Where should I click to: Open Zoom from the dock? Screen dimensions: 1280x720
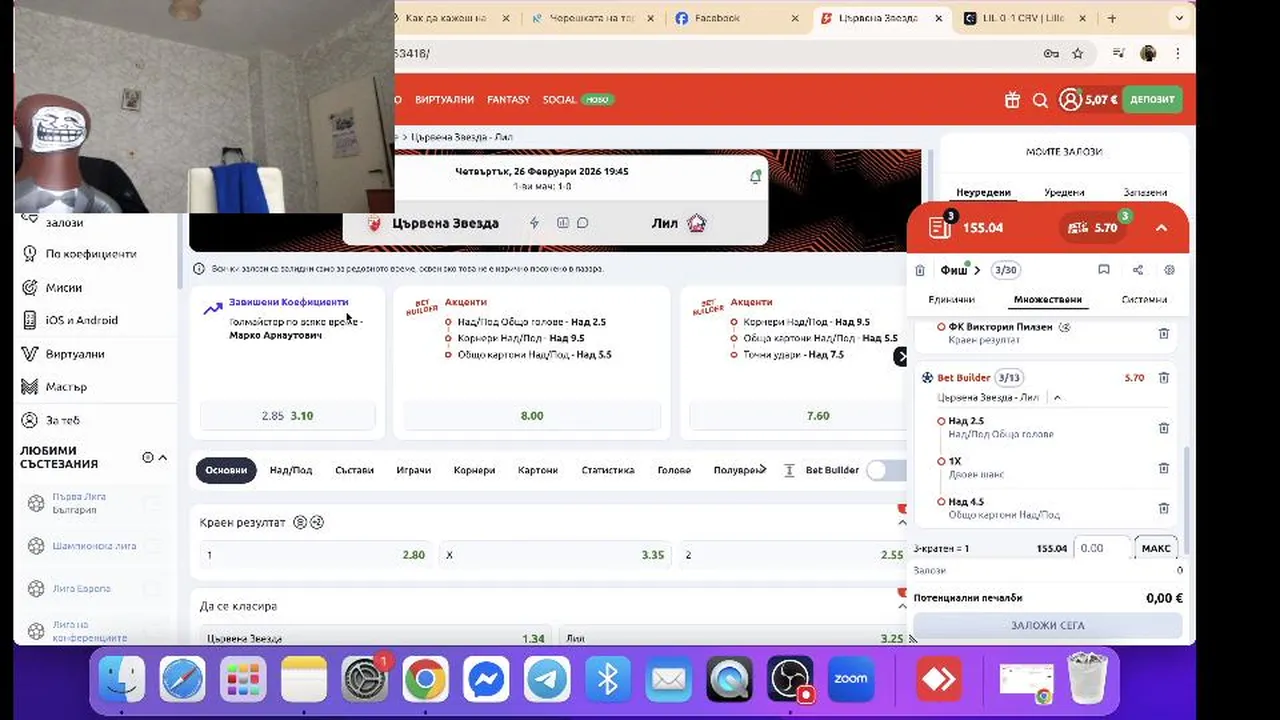[851, 680]
